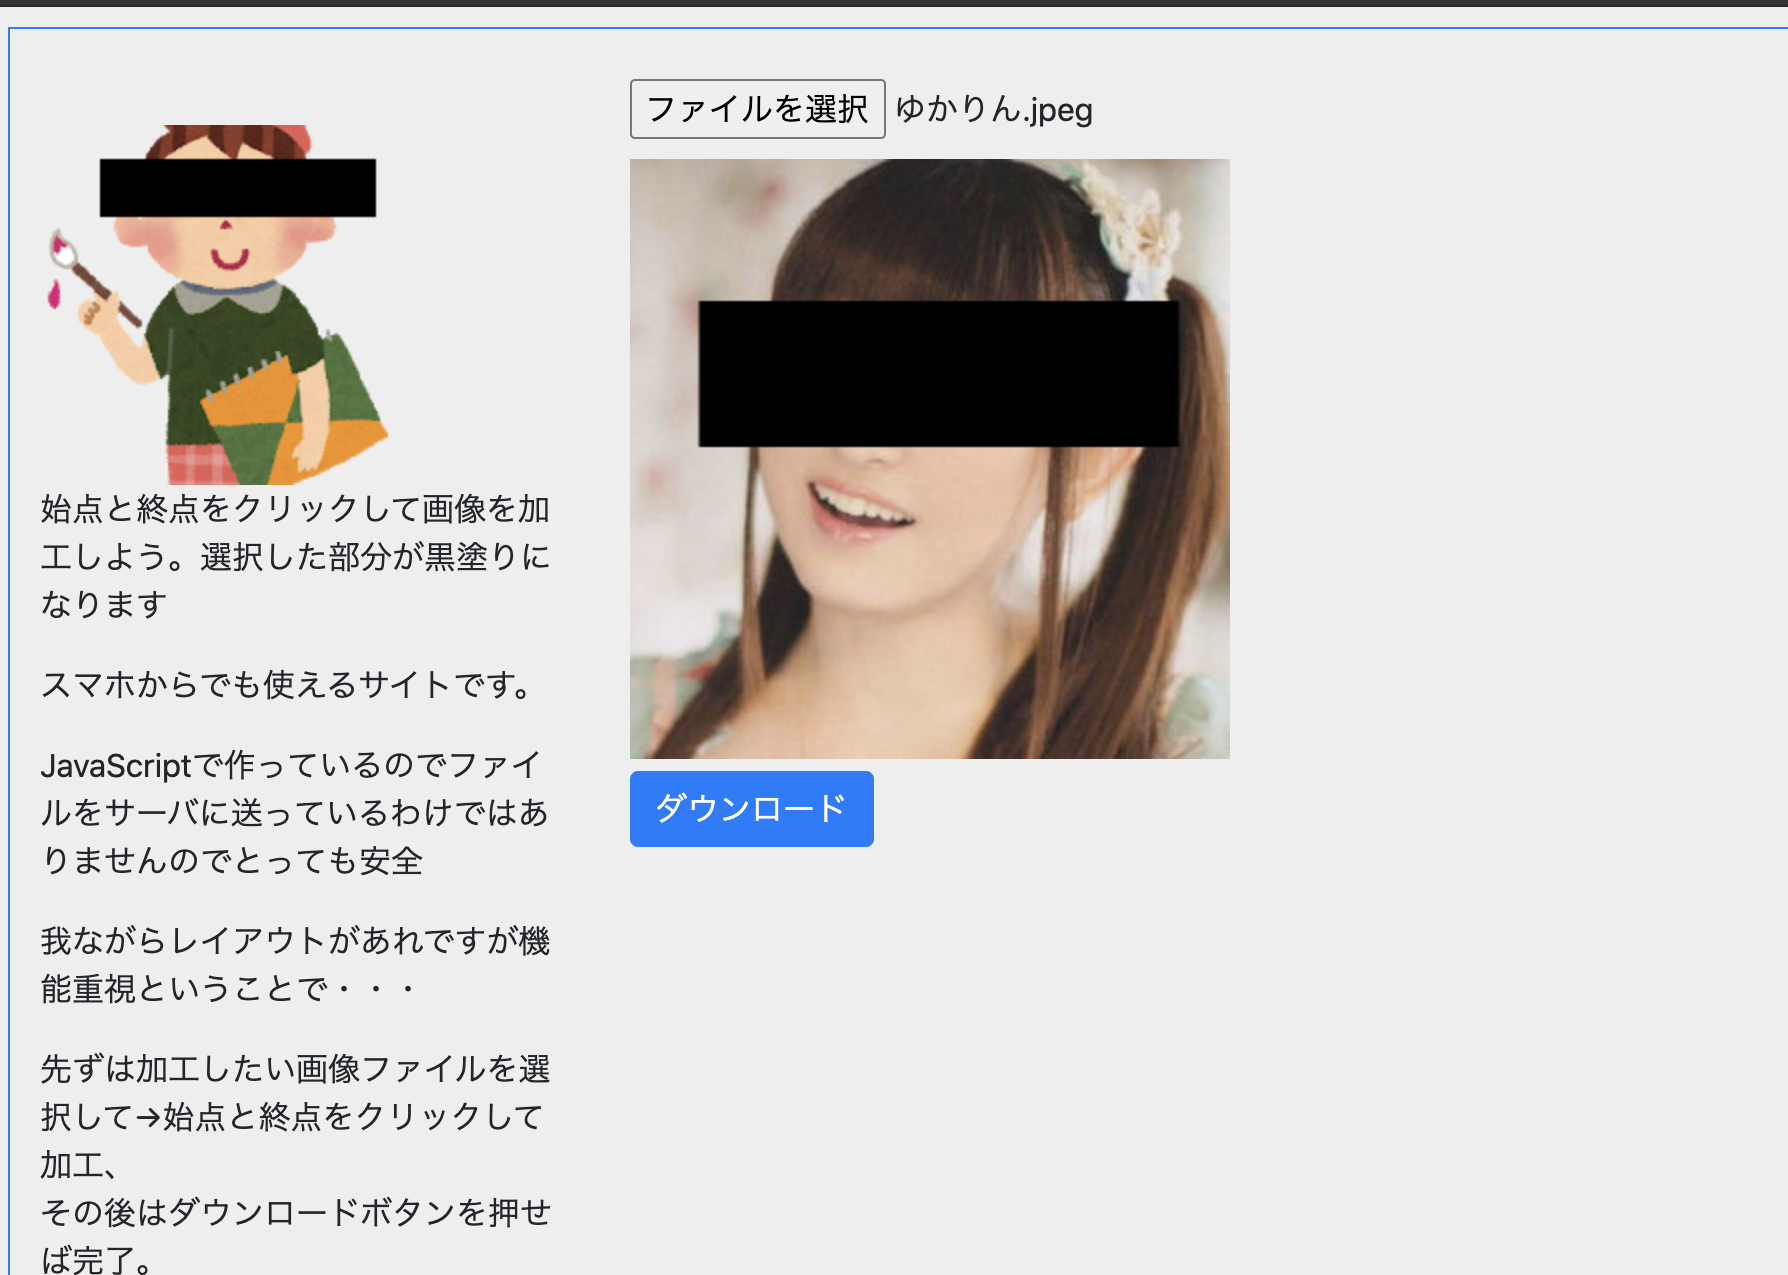Click the ファイルを選択 file chooser button
This screenshot has width=1788, height=1275.
(x=757, y=109)
